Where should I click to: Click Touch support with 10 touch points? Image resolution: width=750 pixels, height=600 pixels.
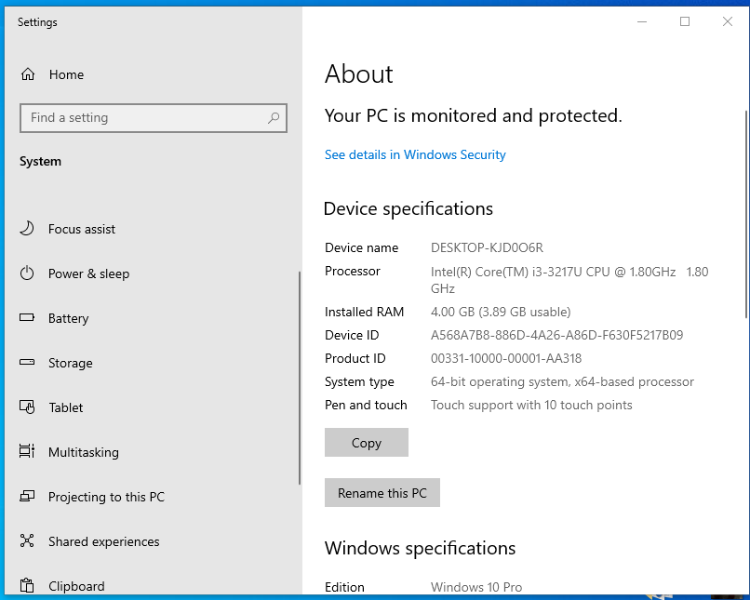coord(531,405)
